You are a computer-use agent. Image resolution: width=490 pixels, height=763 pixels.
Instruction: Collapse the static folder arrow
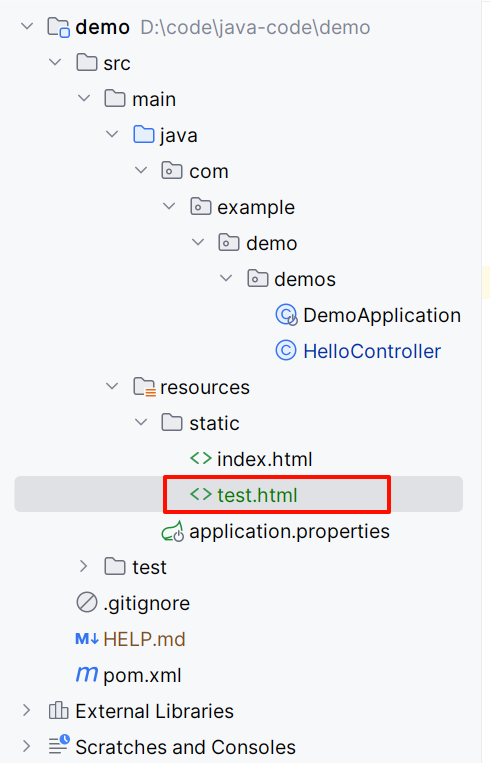141,422
